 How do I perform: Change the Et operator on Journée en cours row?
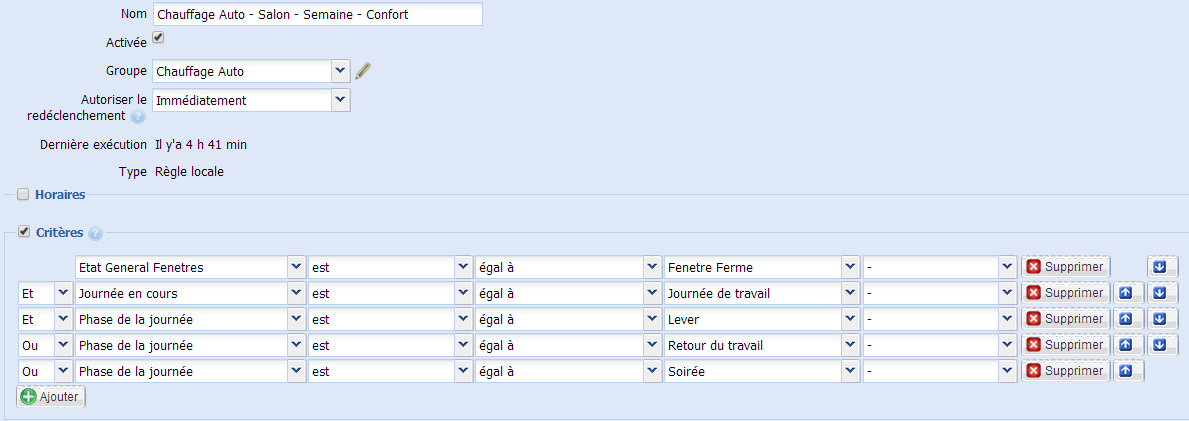45,293
